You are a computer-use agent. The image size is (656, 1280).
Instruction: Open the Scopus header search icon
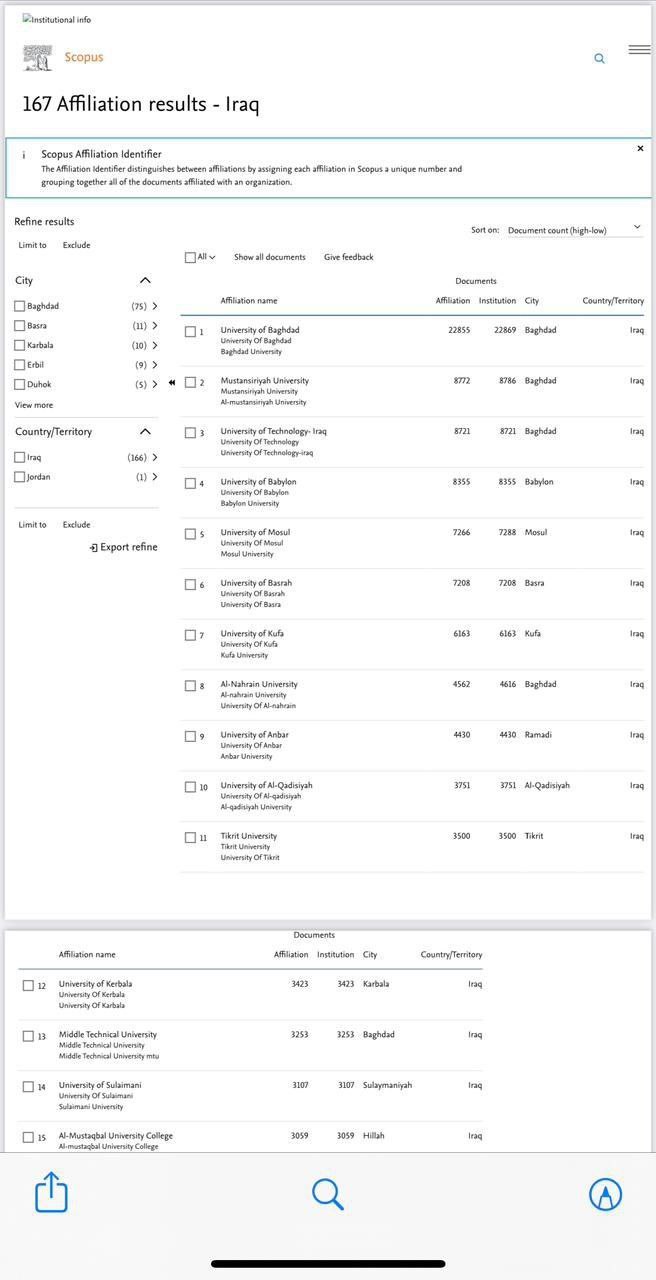(x=599, y=58)
